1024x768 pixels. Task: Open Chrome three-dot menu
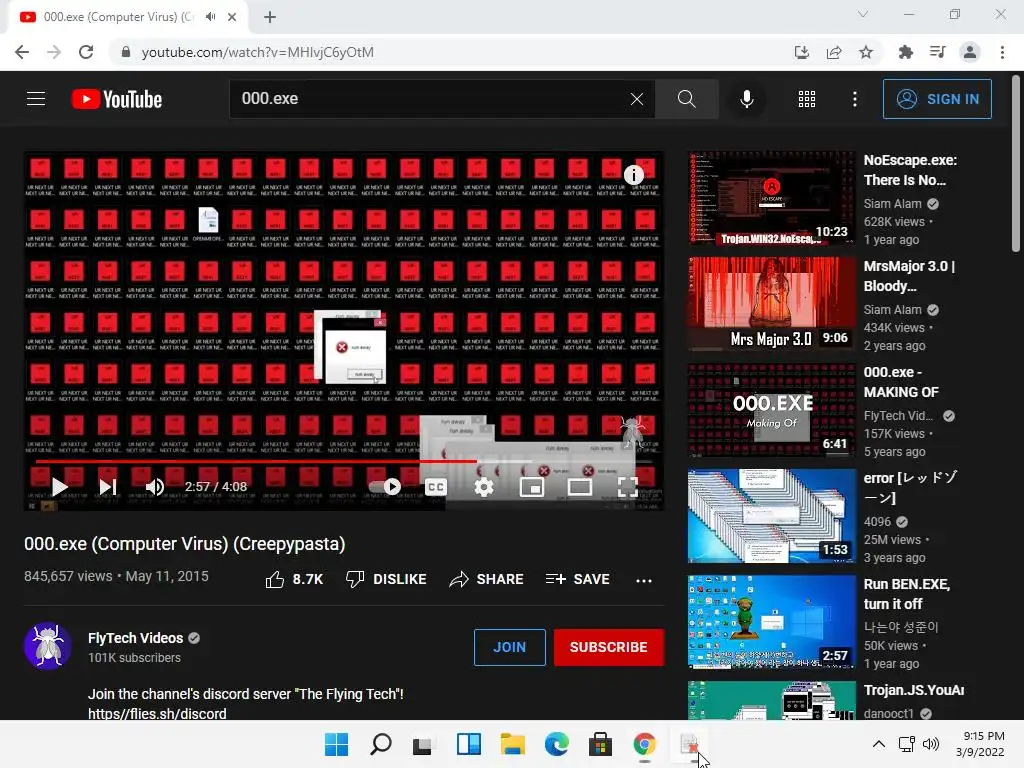[x=1002, y=52]
